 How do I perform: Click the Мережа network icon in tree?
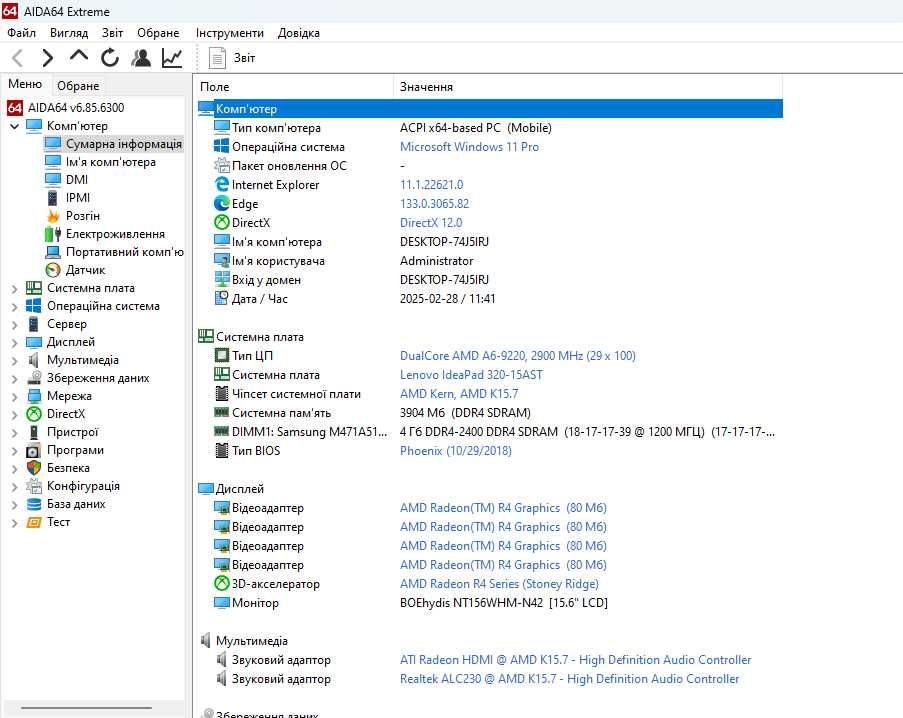coord(34,396)
